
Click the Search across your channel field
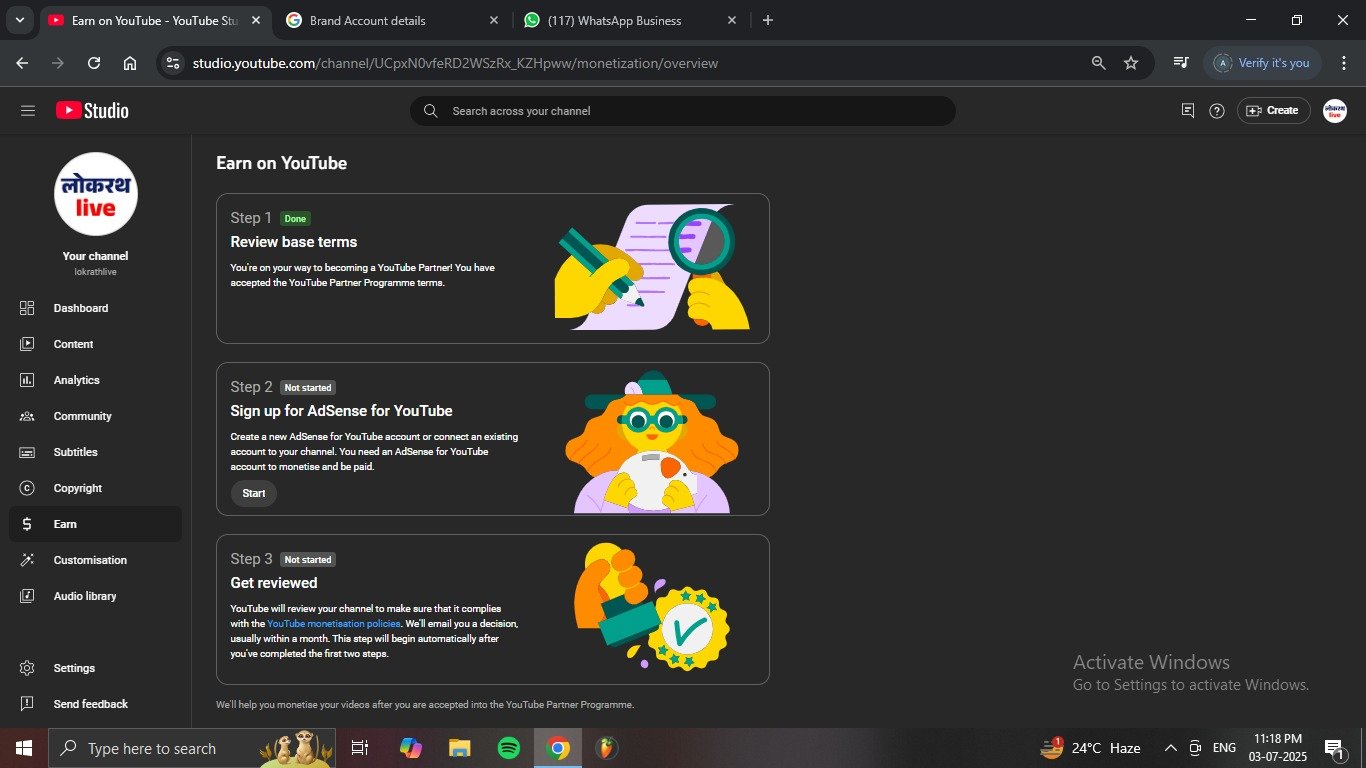click(683, 111)
